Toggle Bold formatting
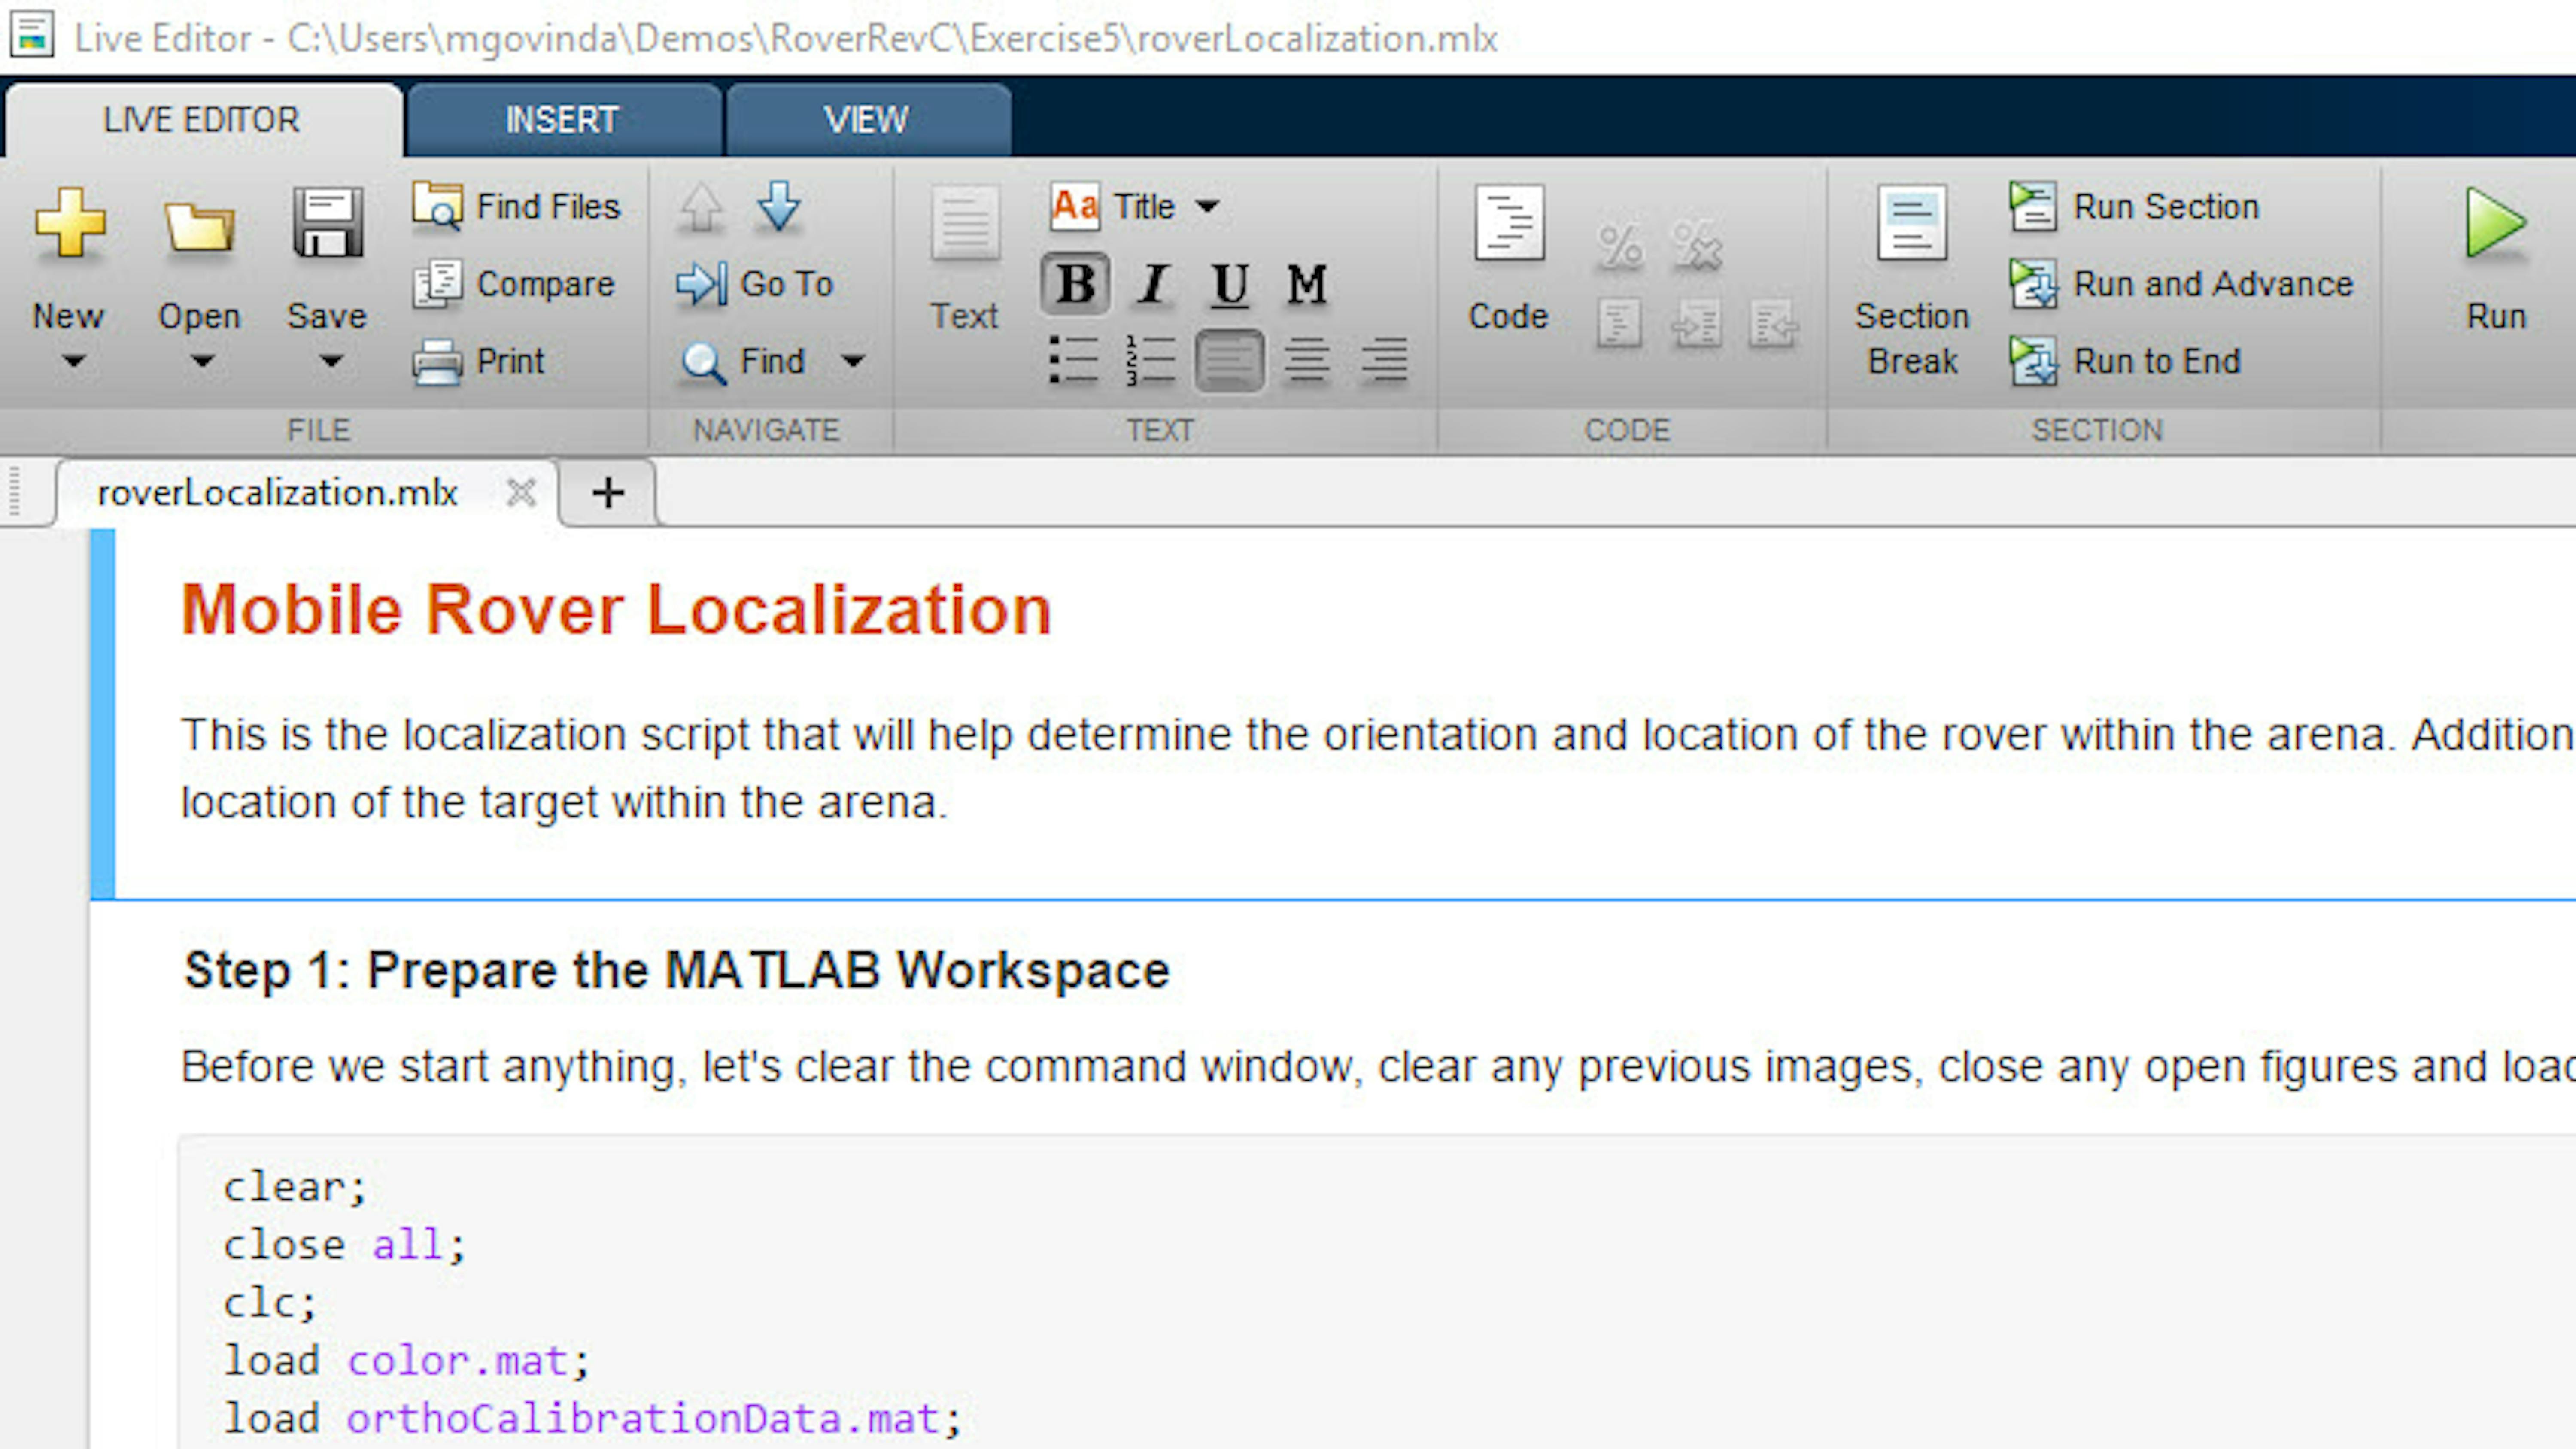The width and height of the screenshot is (2576, 1449). 1075,284
